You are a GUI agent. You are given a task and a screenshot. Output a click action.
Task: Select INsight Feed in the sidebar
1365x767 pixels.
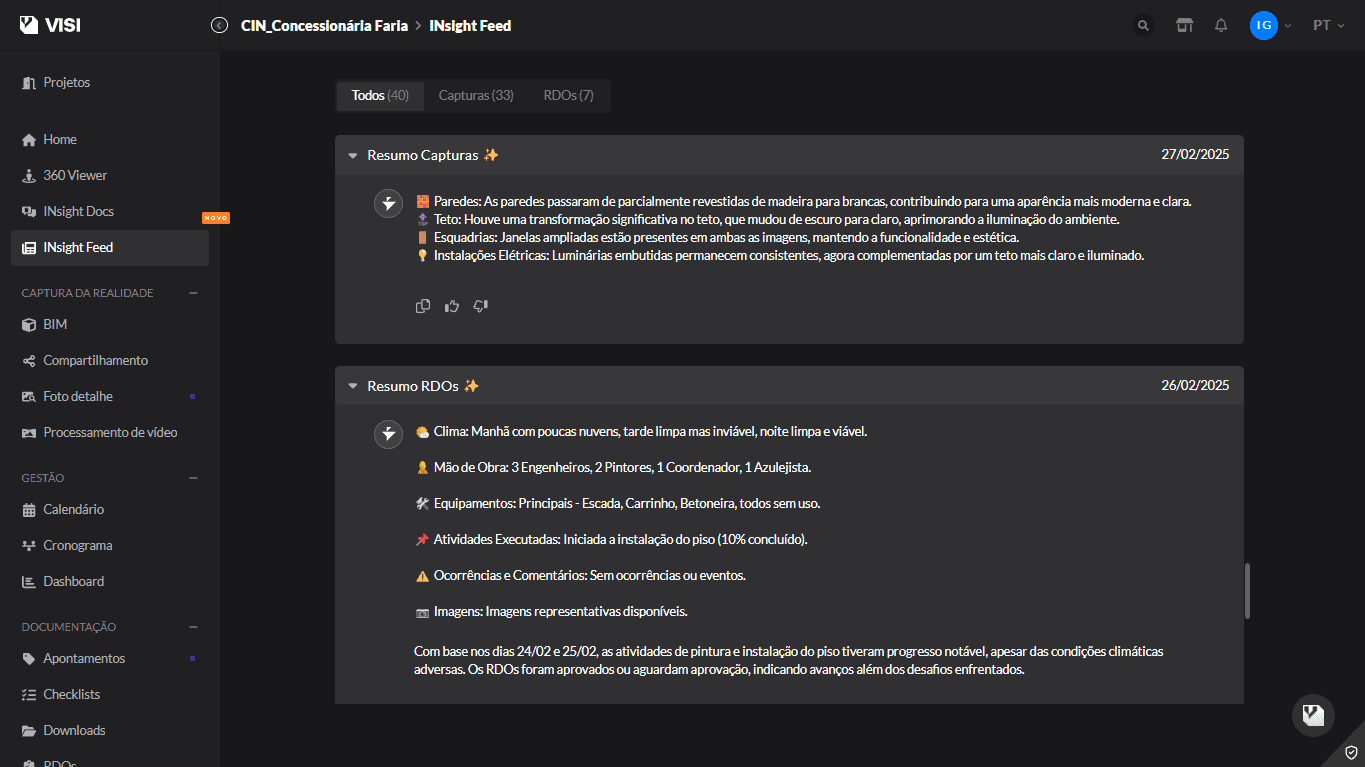pyautogui.click(x=110, y=248)
